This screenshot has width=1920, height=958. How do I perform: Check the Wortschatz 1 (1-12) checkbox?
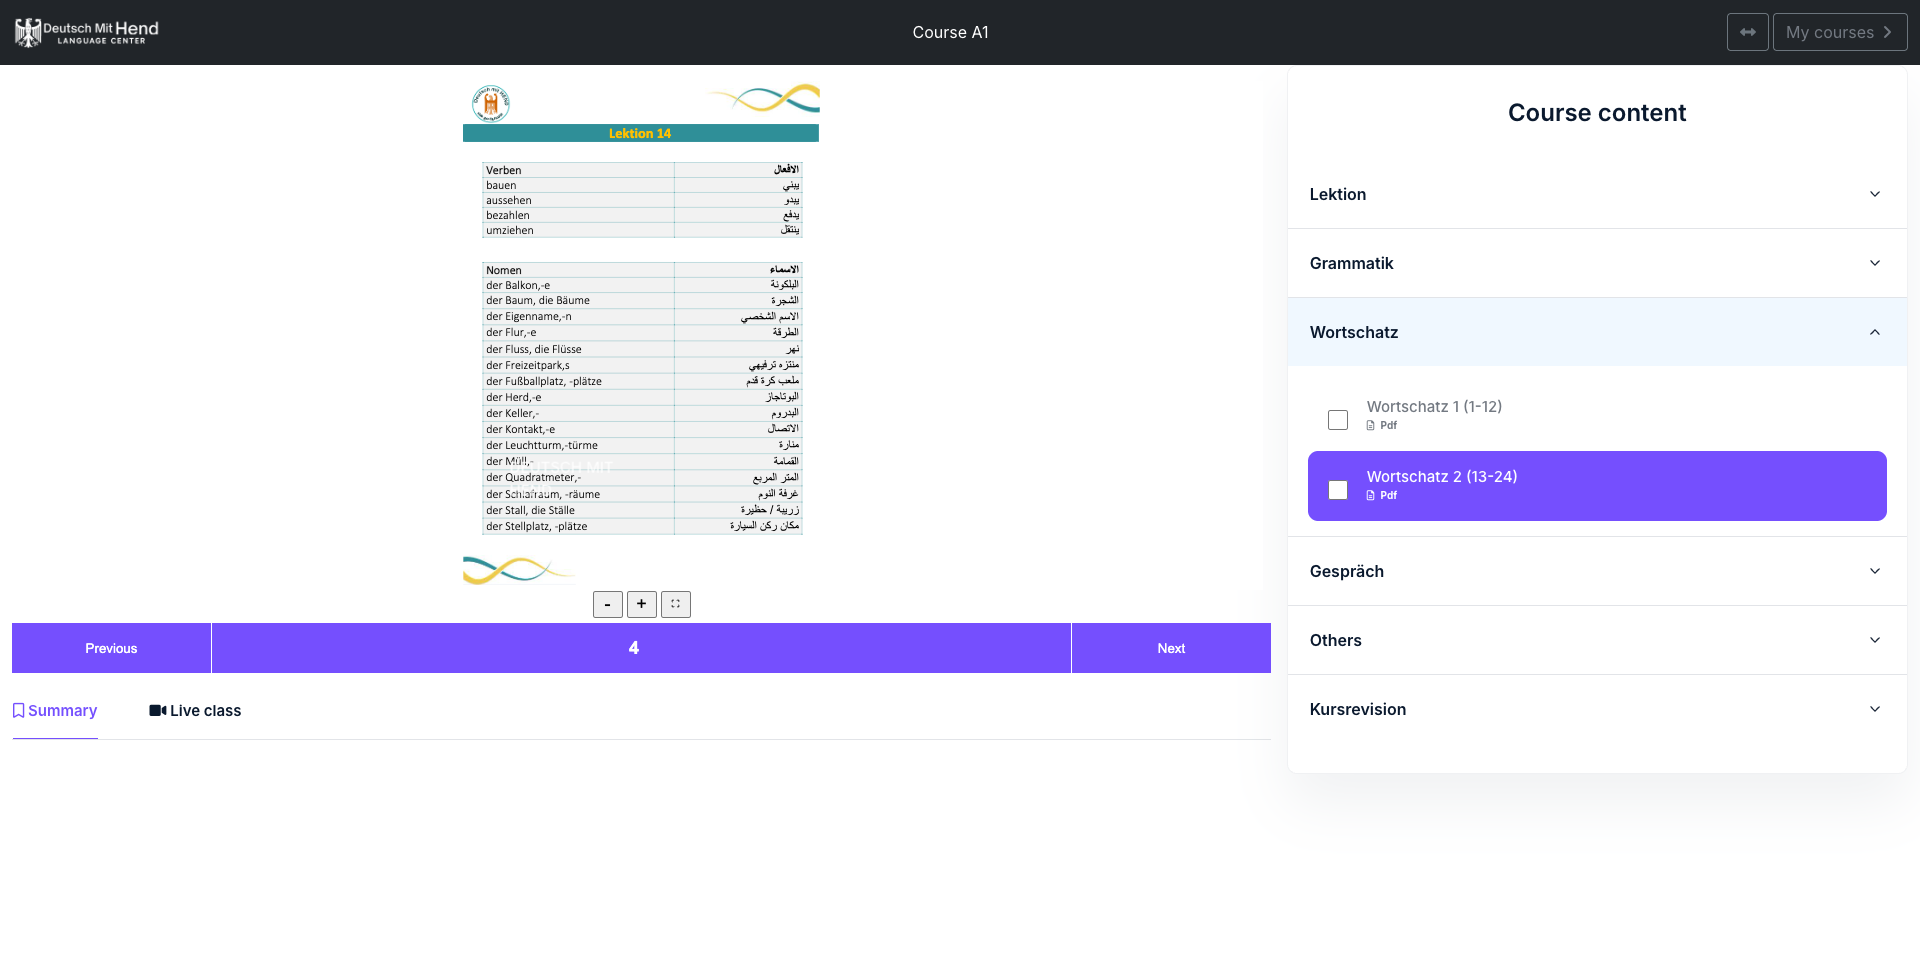[1338, 420]
